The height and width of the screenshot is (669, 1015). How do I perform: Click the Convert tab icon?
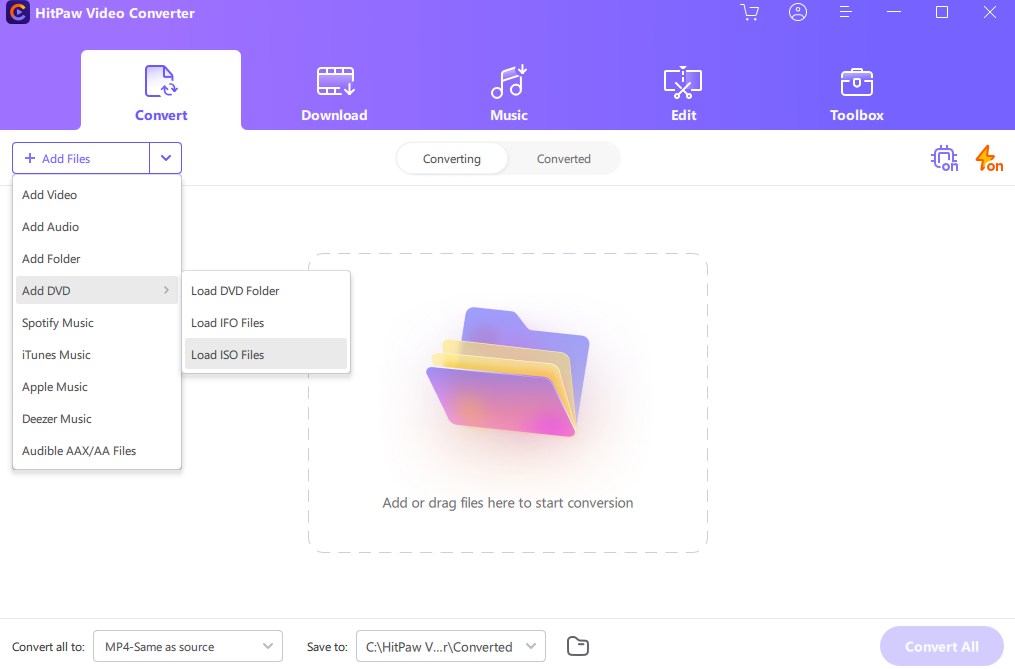point(161,81)
